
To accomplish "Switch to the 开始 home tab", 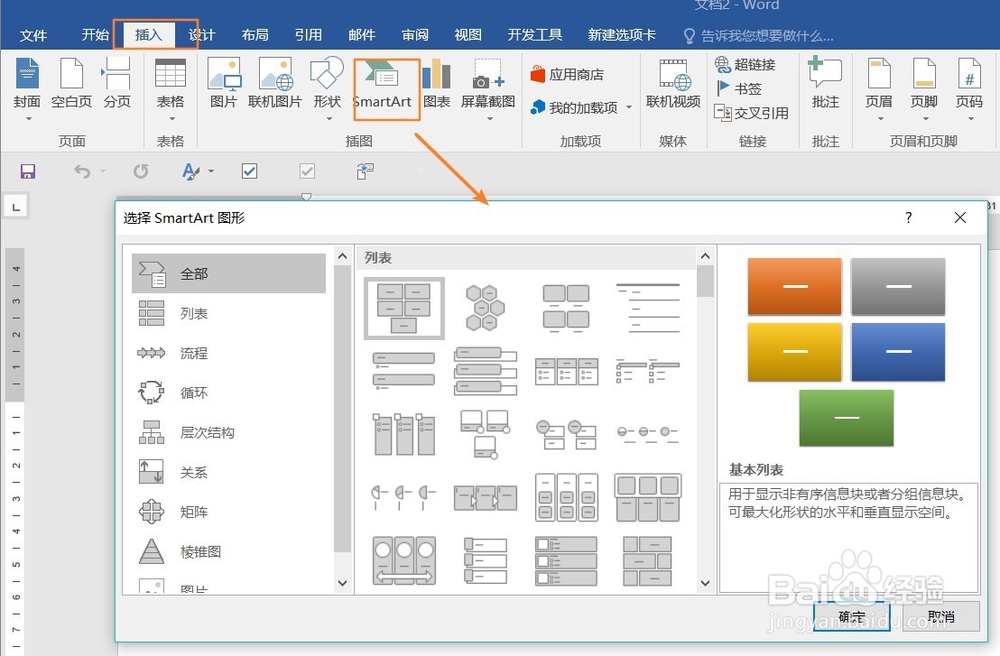I will [x=95, y=35].
